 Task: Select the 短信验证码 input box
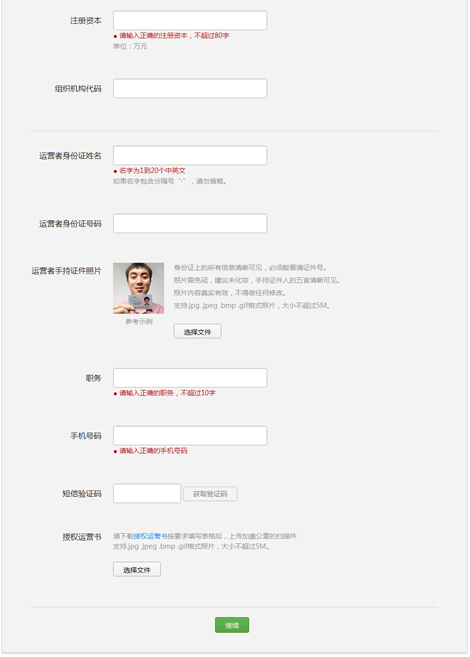coord(147,494)
